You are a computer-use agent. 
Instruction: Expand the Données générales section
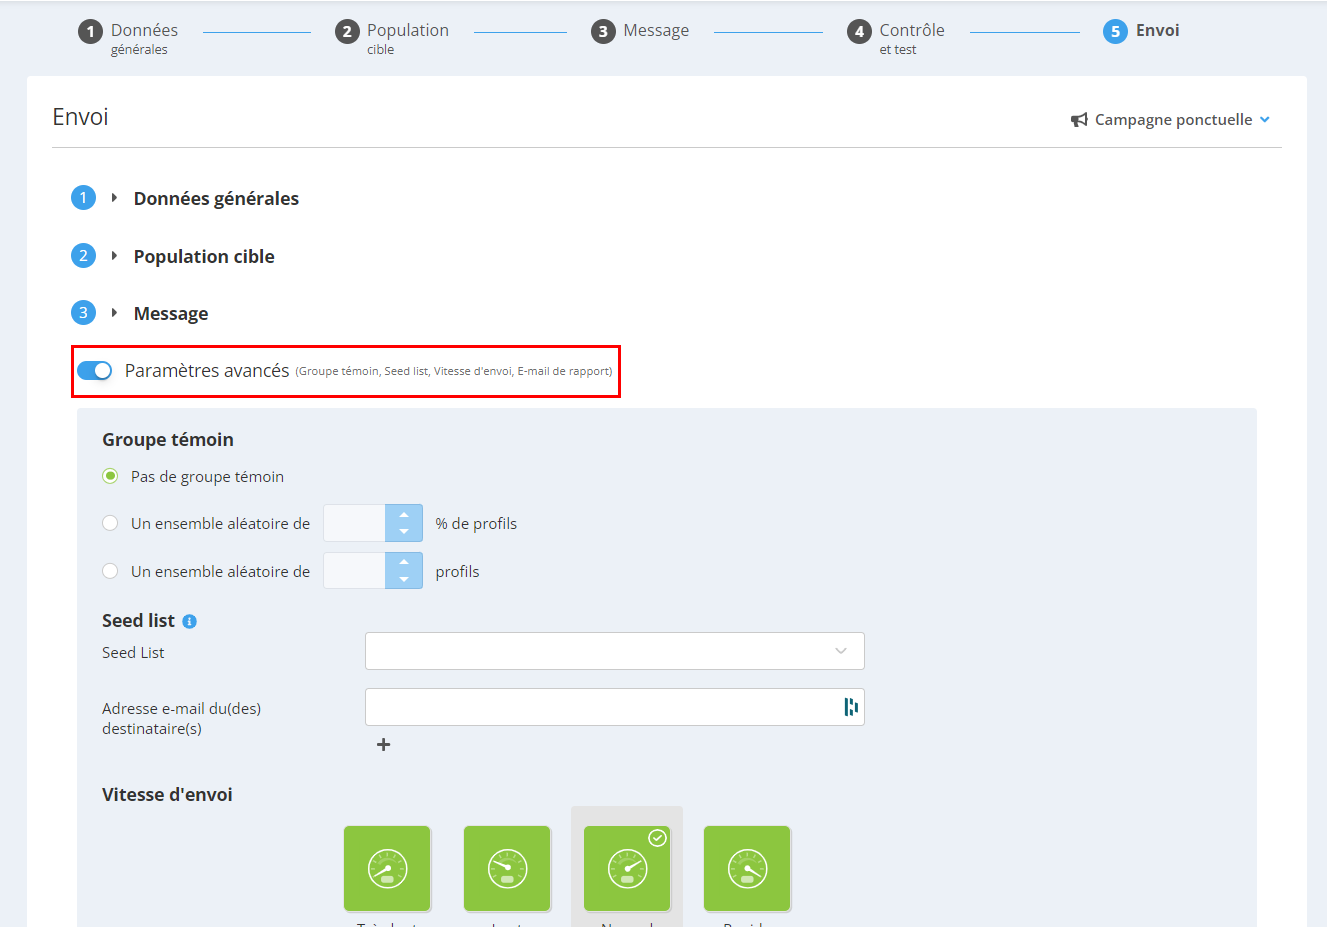click(x=216, y=198)
